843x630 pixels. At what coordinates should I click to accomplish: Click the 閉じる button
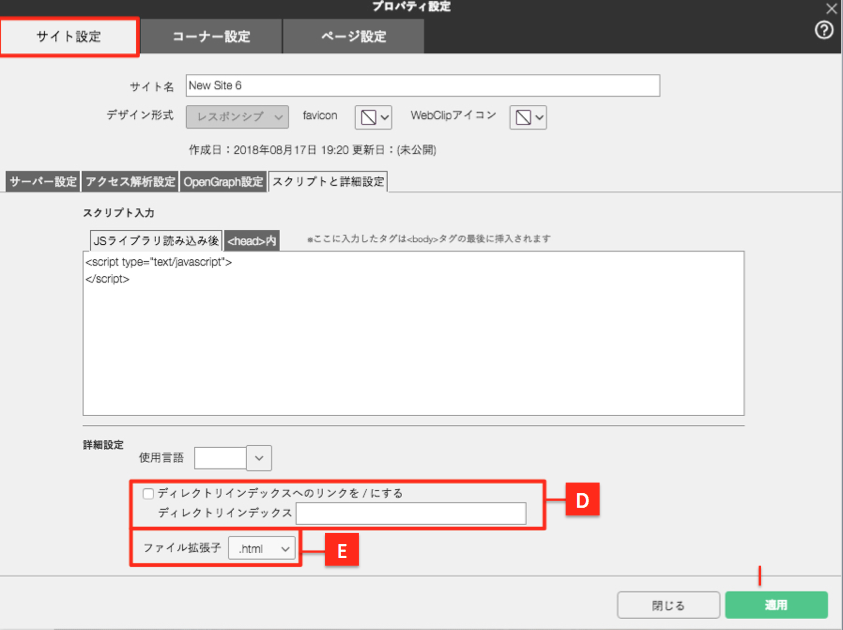(668, 605)
